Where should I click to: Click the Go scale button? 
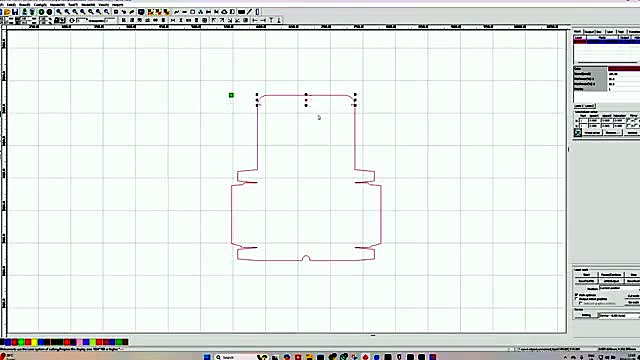click(x=633, y=302)
